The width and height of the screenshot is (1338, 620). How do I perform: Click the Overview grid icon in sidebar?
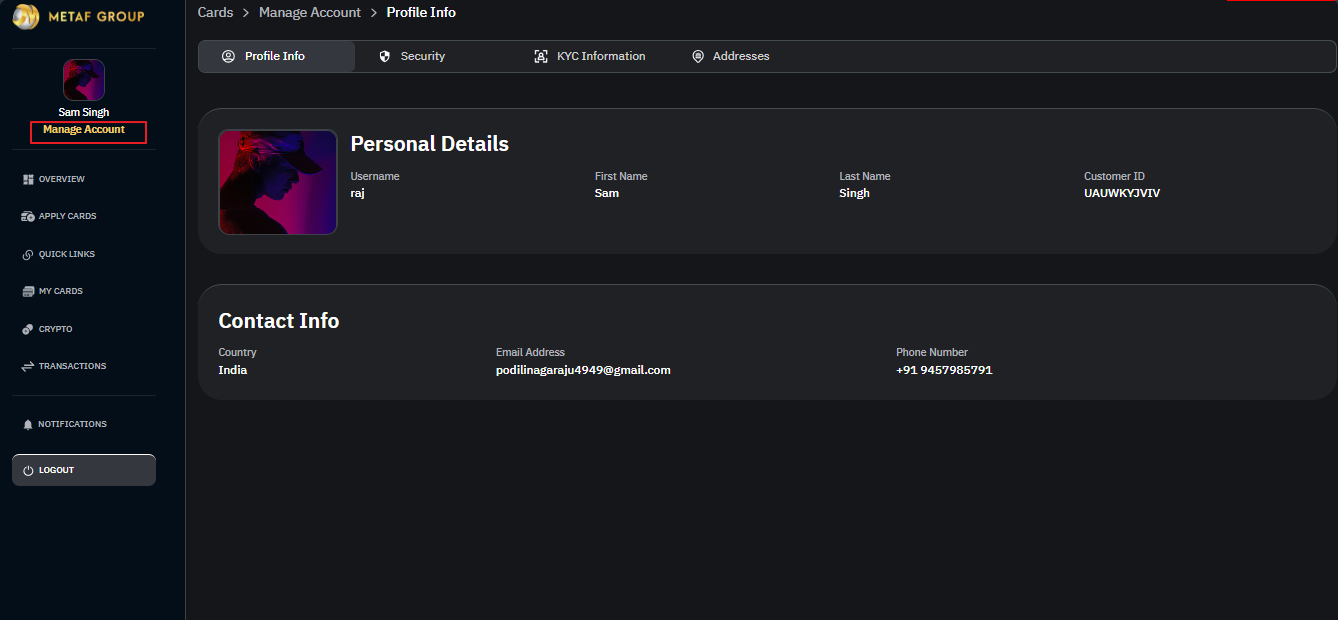click(x=28, y=179)
